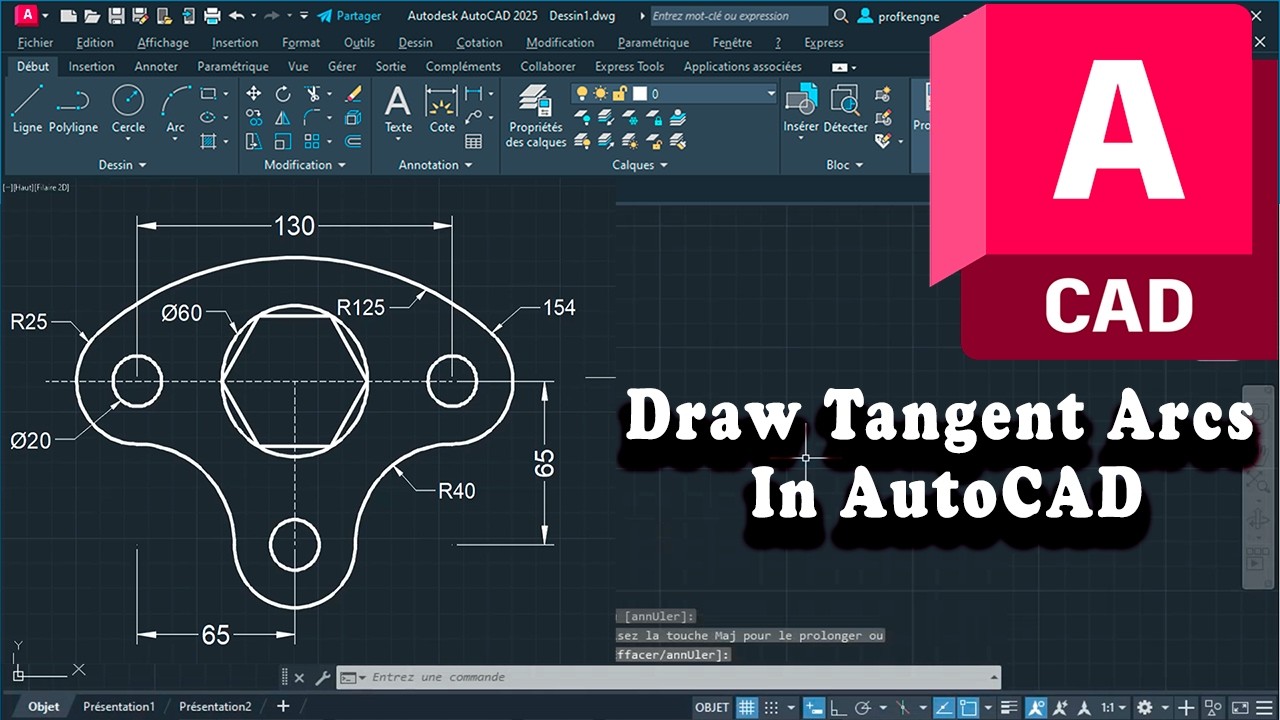Screen dimensions: 1280x720
Task: Click the keyword search field
Action: [x=738, y=16]
